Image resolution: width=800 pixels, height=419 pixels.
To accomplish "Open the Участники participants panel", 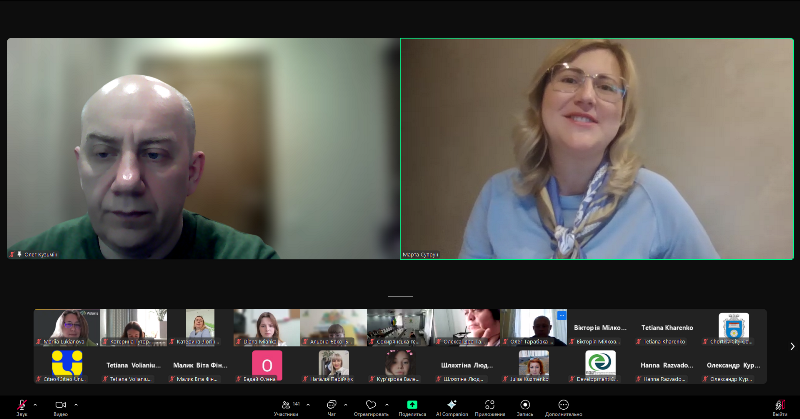I will point(287,407).
